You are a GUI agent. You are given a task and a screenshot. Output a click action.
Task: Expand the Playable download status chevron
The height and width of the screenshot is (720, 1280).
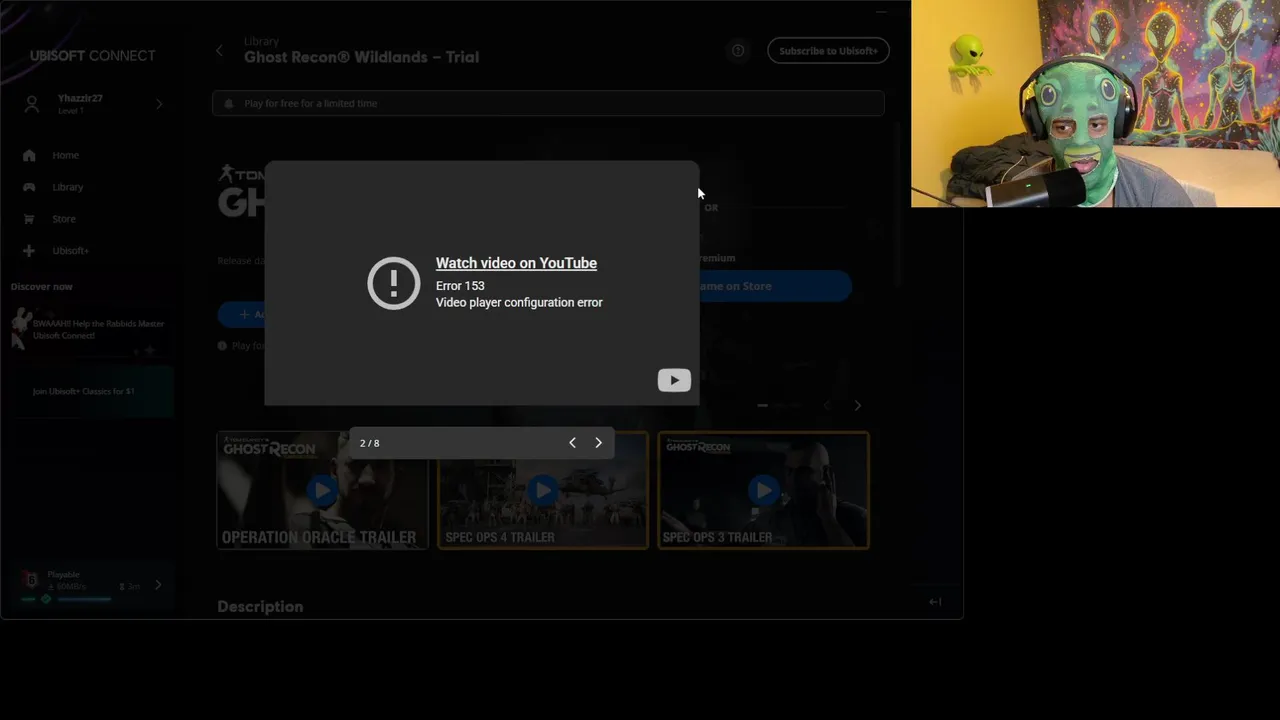click(158, 585)
